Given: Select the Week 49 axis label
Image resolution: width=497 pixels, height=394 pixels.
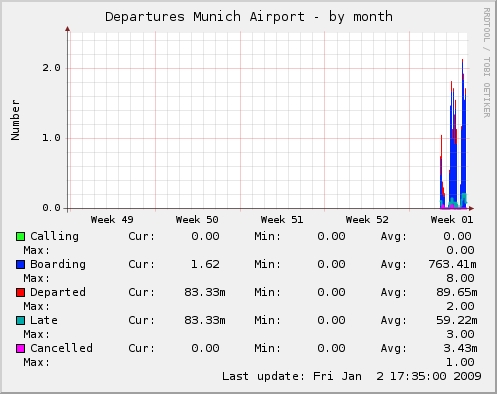Looking at the screenshot, I should pyautogui.click(x=112, y=220).
